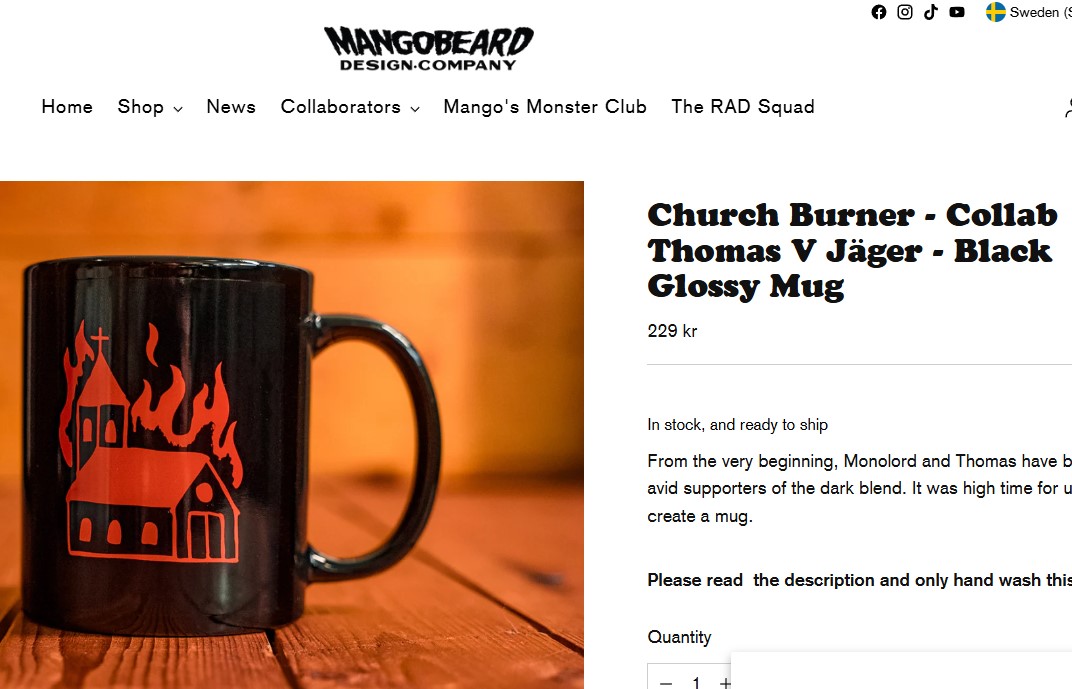Increase quantity with the plus button
The image size is (1072, 689).
(x=725, y=682)
